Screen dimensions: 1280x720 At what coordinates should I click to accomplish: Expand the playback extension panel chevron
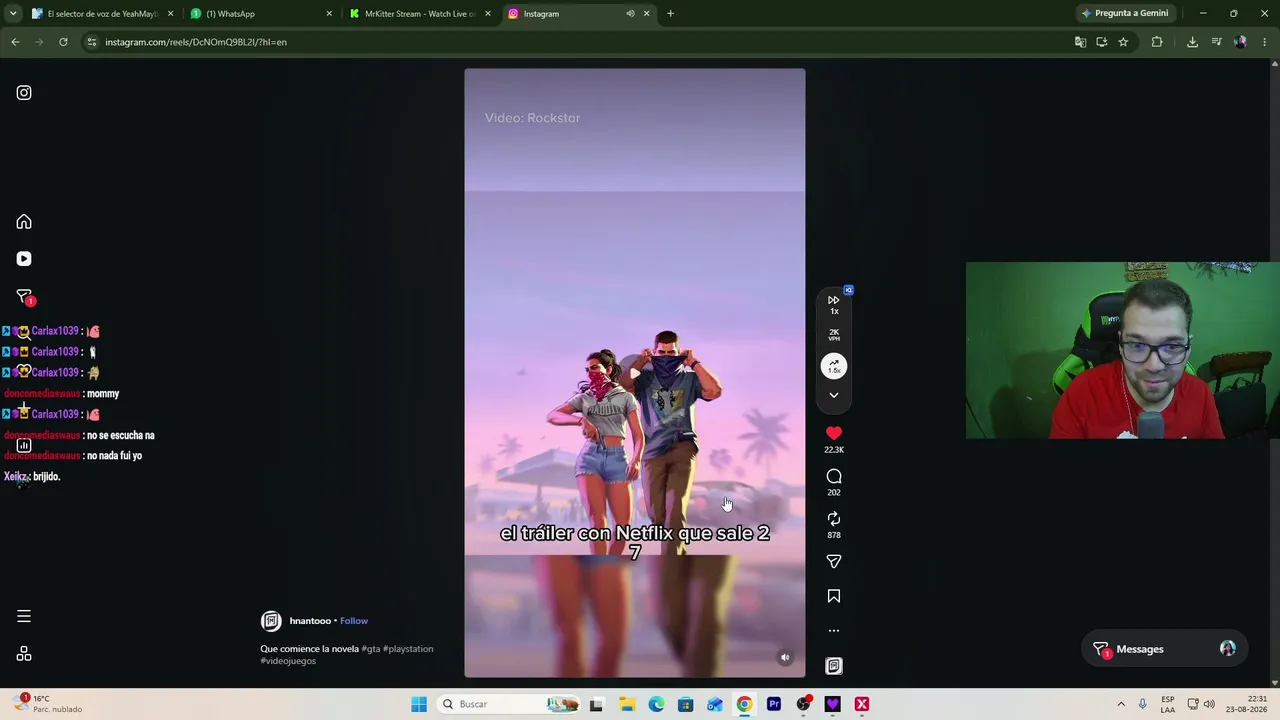point(834,395)
